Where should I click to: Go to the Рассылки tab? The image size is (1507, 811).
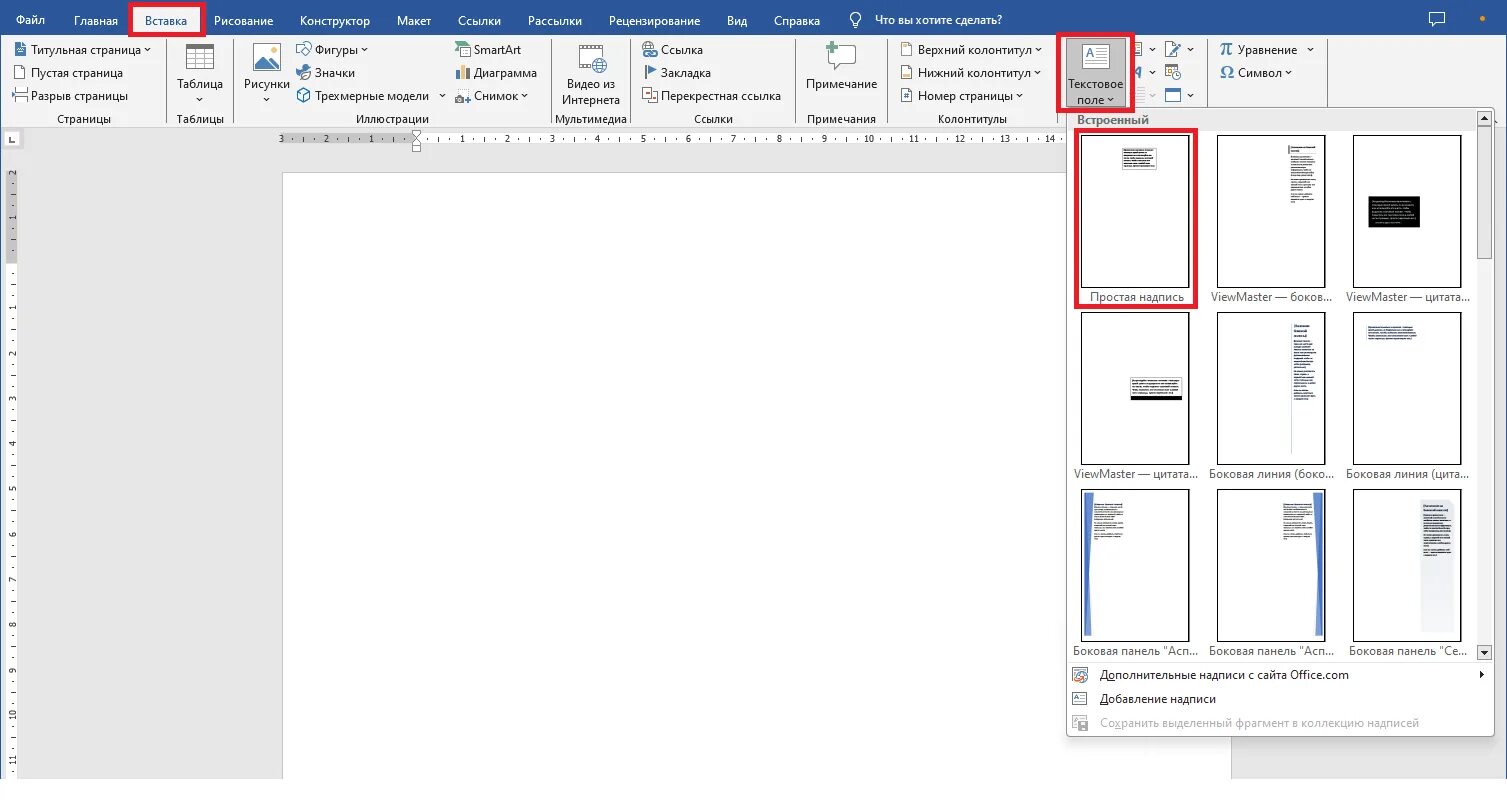point(555,20)
